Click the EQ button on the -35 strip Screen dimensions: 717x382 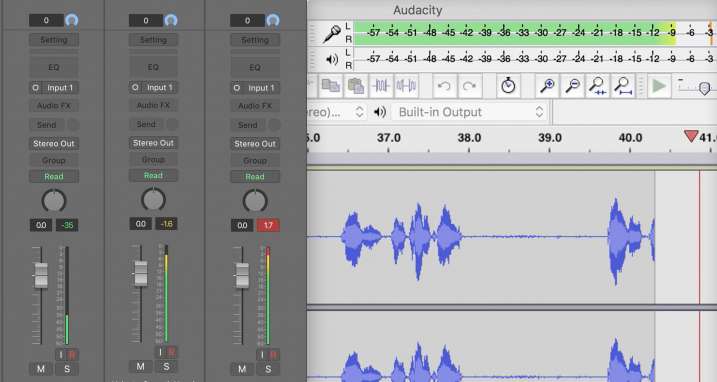click(x=54, y=67)
